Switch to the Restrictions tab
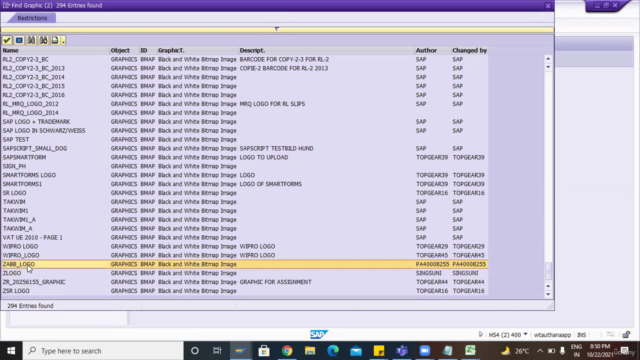This screenshot has height=360, width=640. tap(32, 18)
